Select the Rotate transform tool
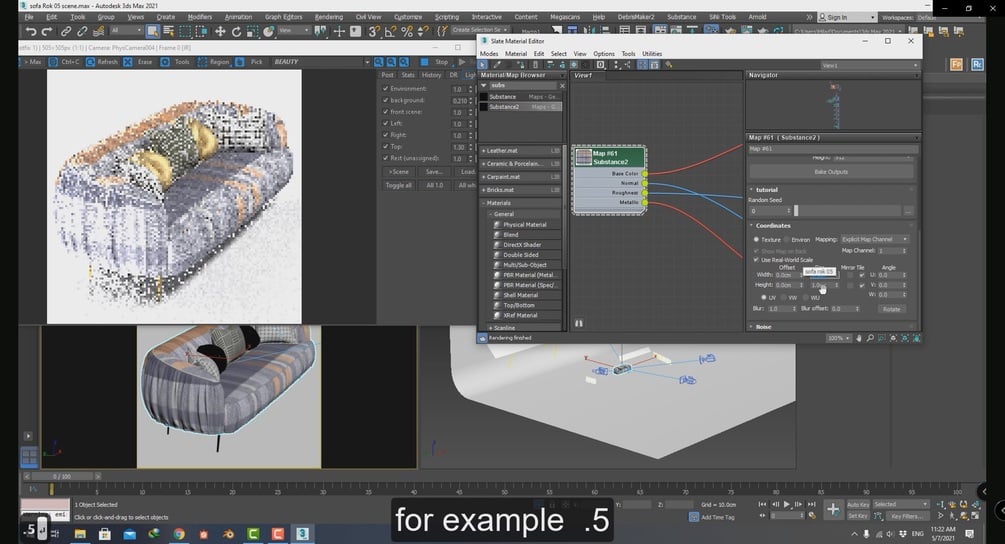 (237, 31)
